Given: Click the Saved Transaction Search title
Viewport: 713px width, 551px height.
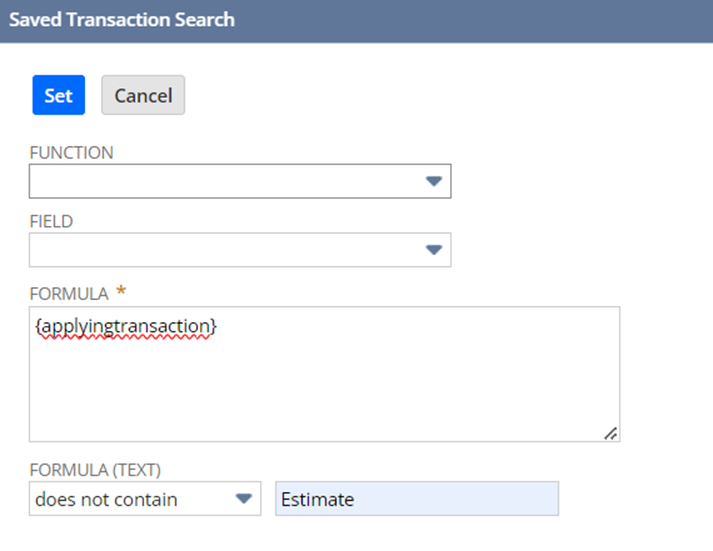Looking at the screenshot, I should pyautogui.click(x=122, y=19).
